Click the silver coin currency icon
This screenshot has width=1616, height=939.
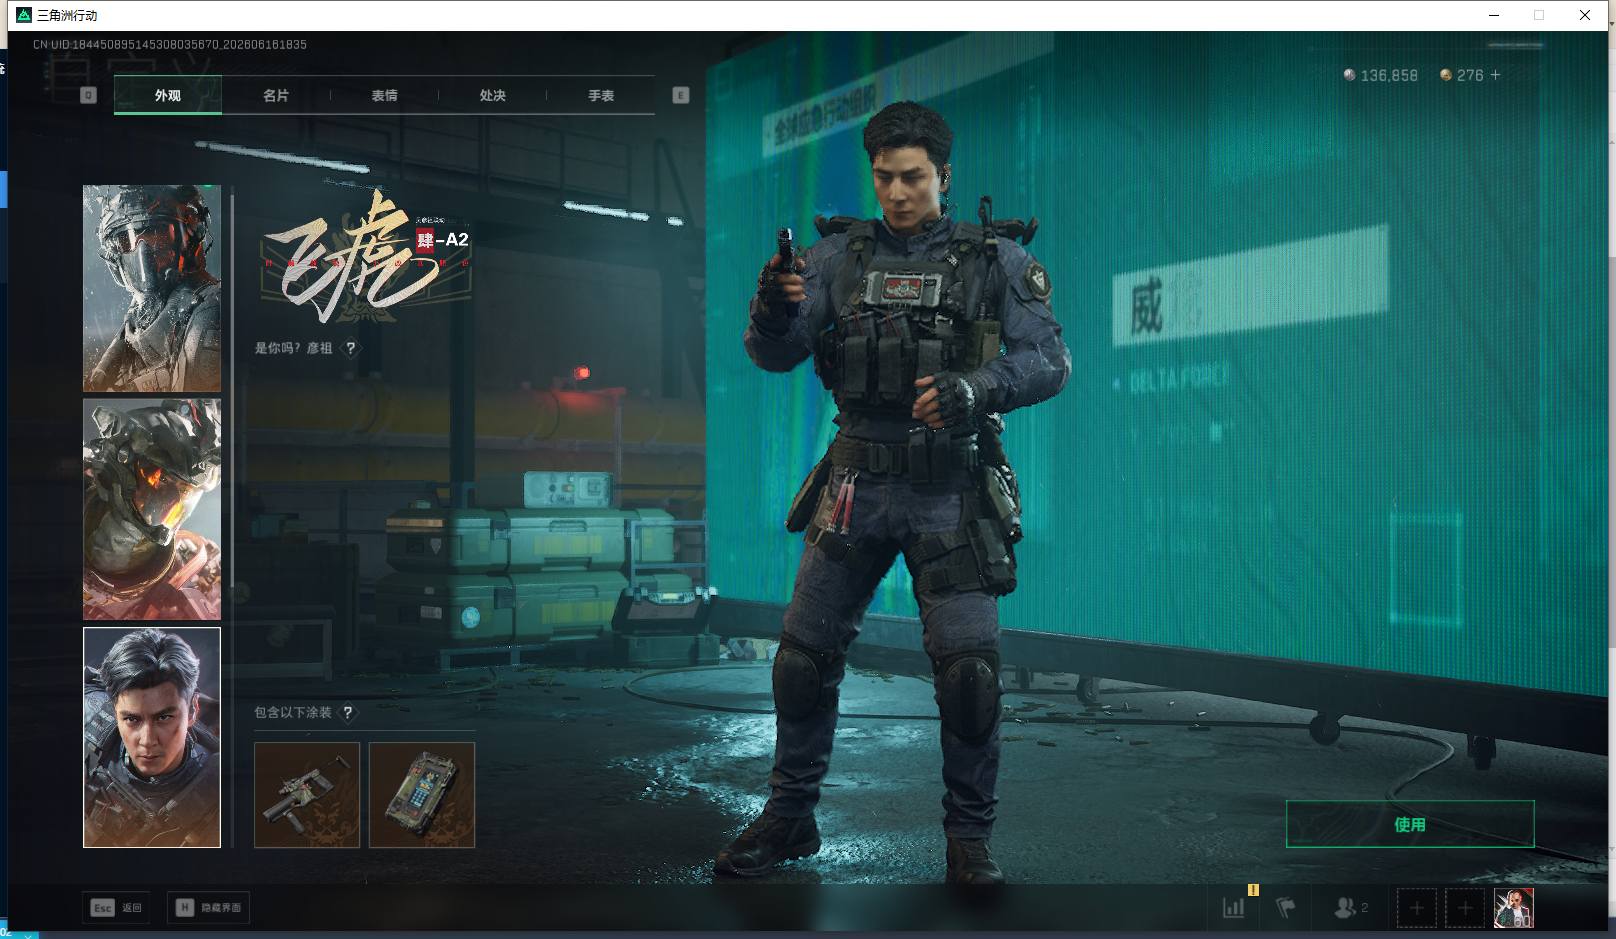pos(1349,75)
